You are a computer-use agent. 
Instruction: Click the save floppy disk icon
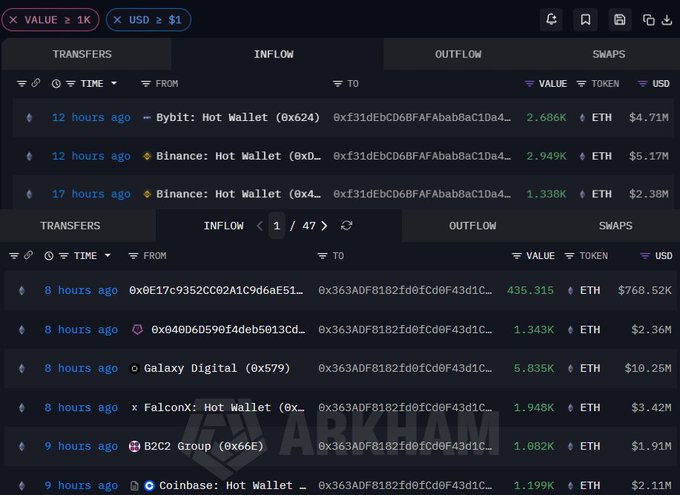pos(620,20)
